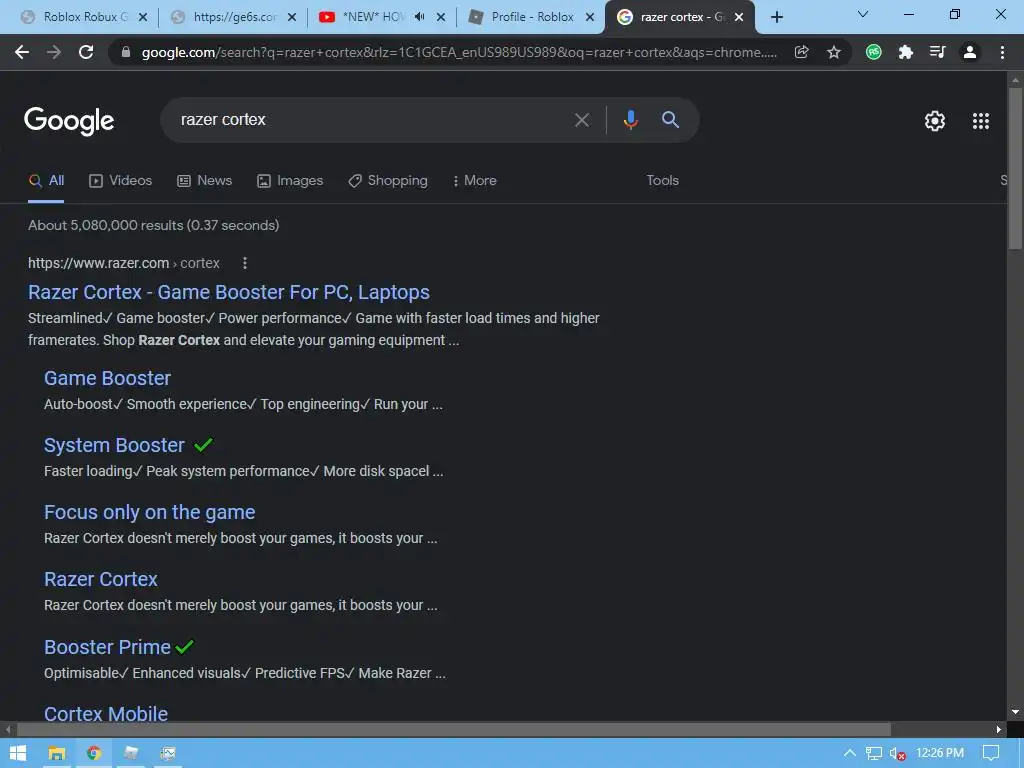Switch to Videos results
The height and width of the screenshot is (768, 1024).
pyautogui.click(x=120, y=180)
